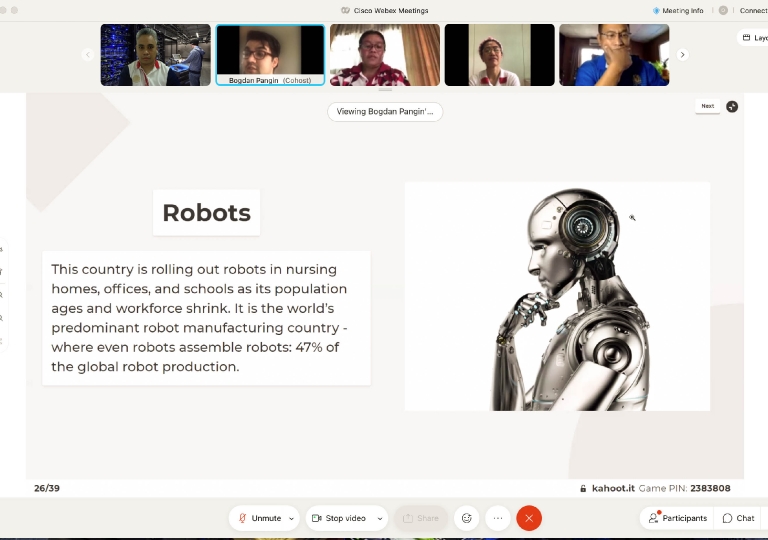Viewport: 768px width, 540px height.
Task: Click the thumbnail strip collapse handle
Action: pos(385,90)
